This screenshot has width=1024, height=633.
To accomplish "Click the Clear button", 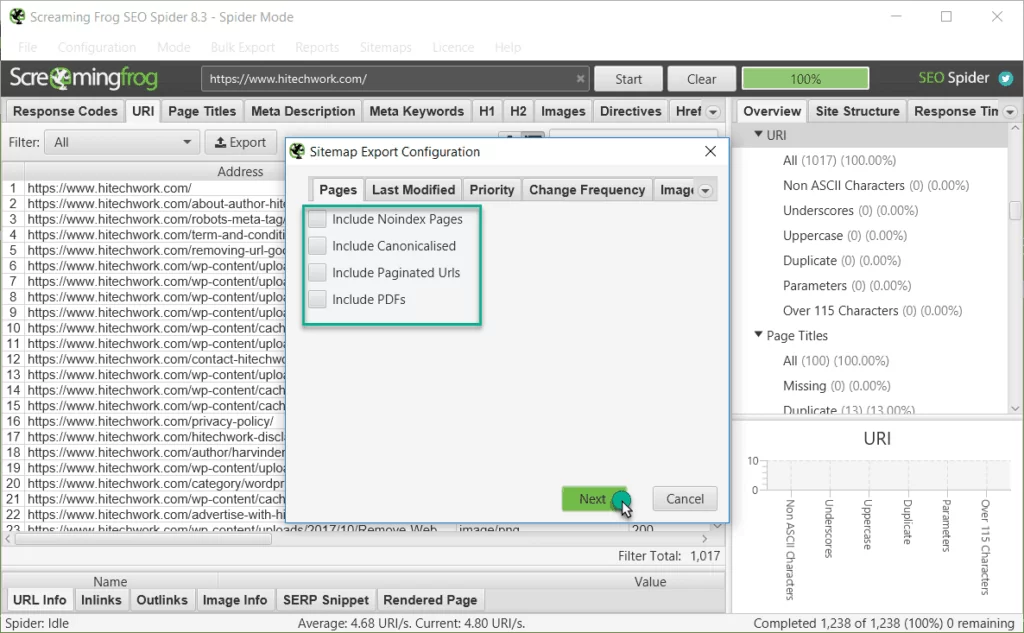I will [701, 79].
